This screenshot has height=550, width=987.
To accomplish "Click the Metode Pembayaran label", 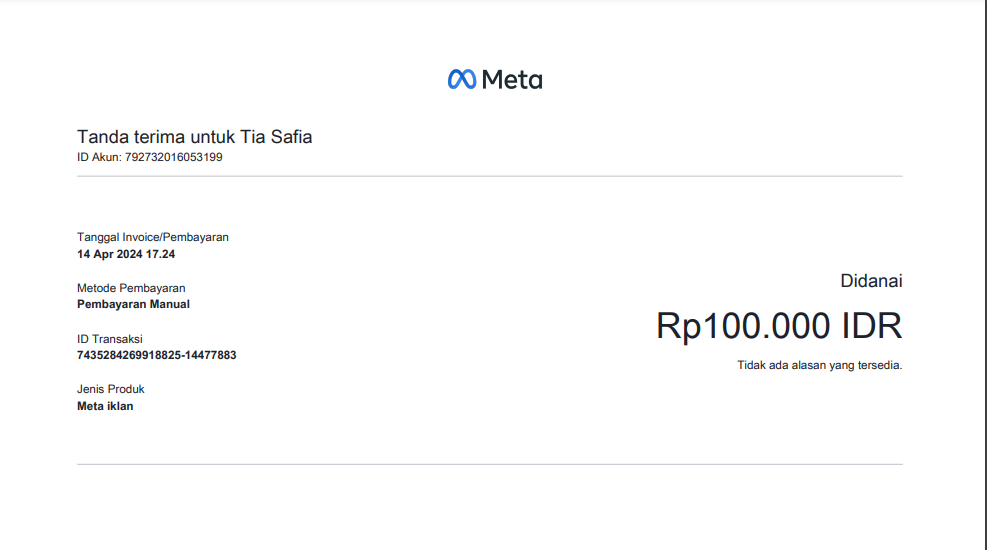I will point(131,288).
